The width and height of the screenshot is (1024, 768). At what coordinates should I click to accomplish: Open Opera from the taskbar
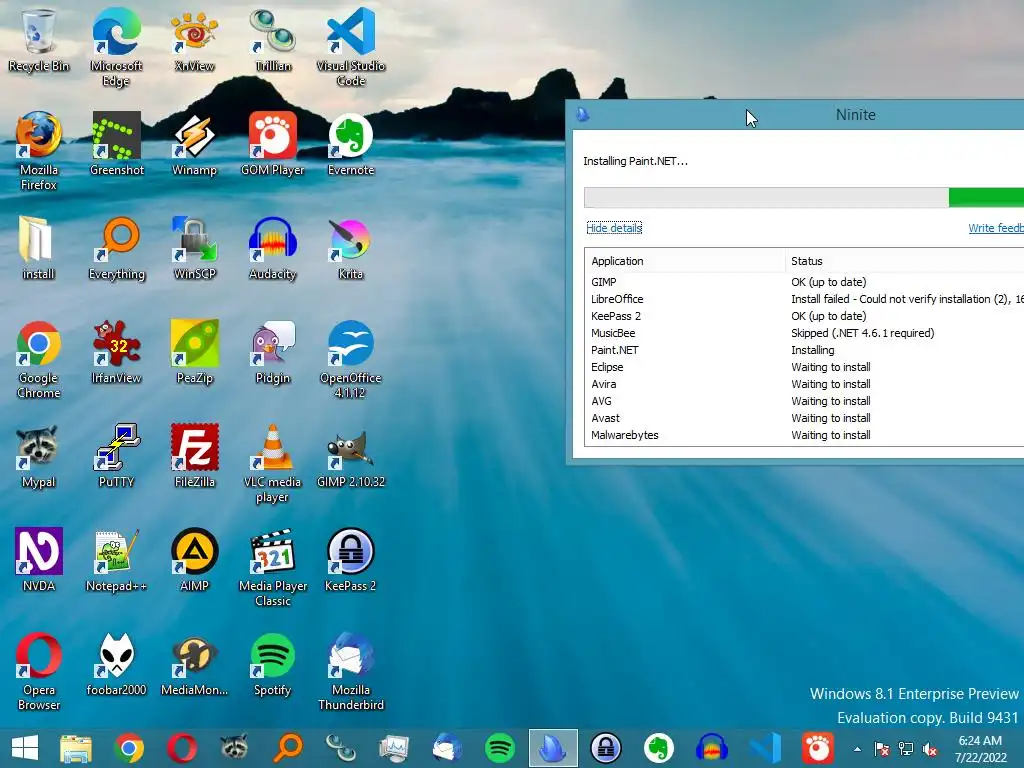click(x=182, y=748)
